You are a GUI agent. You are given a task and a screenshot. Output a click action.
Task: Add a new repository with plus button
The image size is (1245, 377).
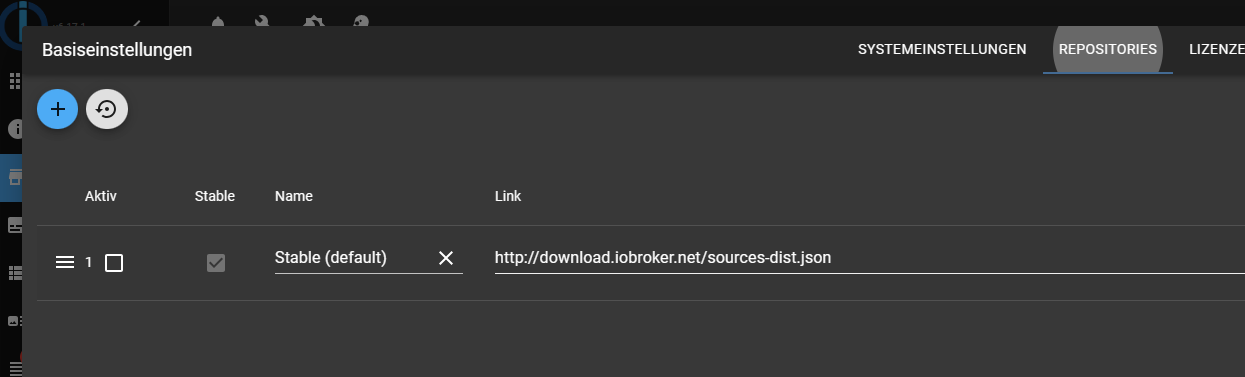tap(57, 109)
